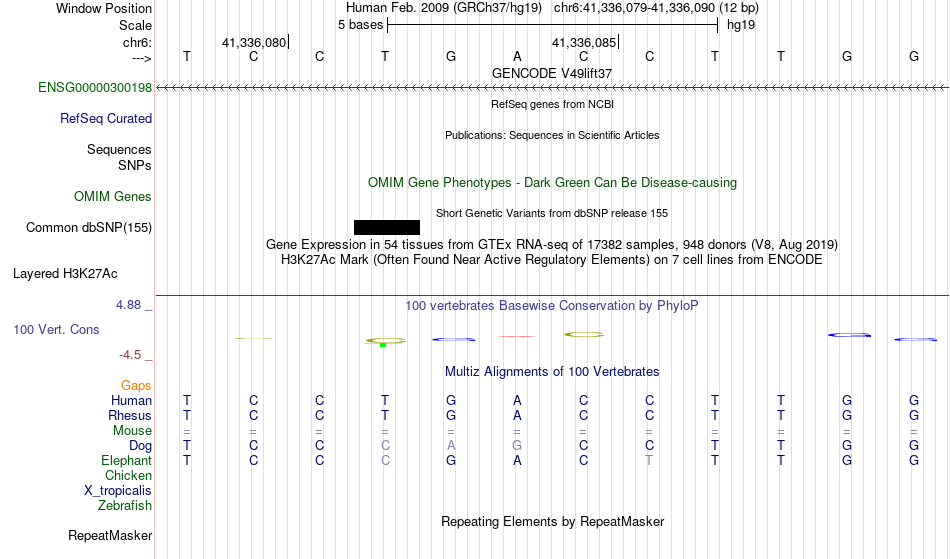The width and height of the screenshot is (950, 559).
Task: Click the Sequences track label
Action: point(119,149)
